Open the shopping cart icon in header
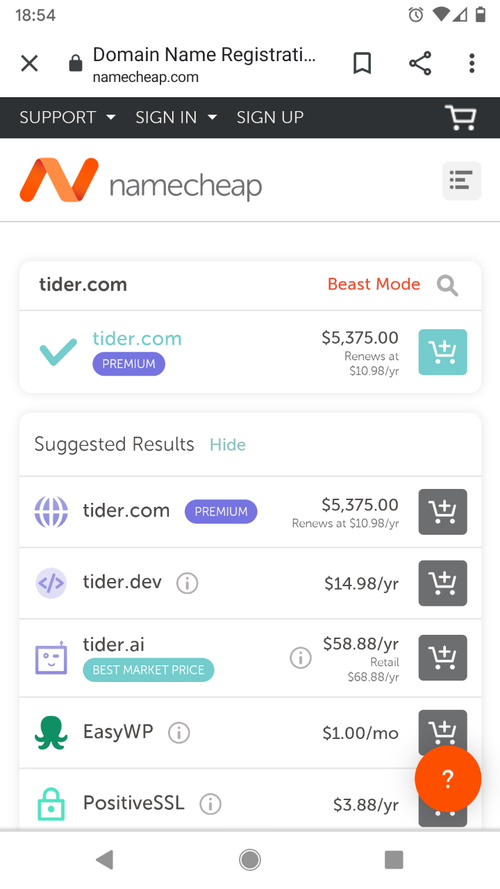This screenshot has height=889, width=500. tap(460, 117)
